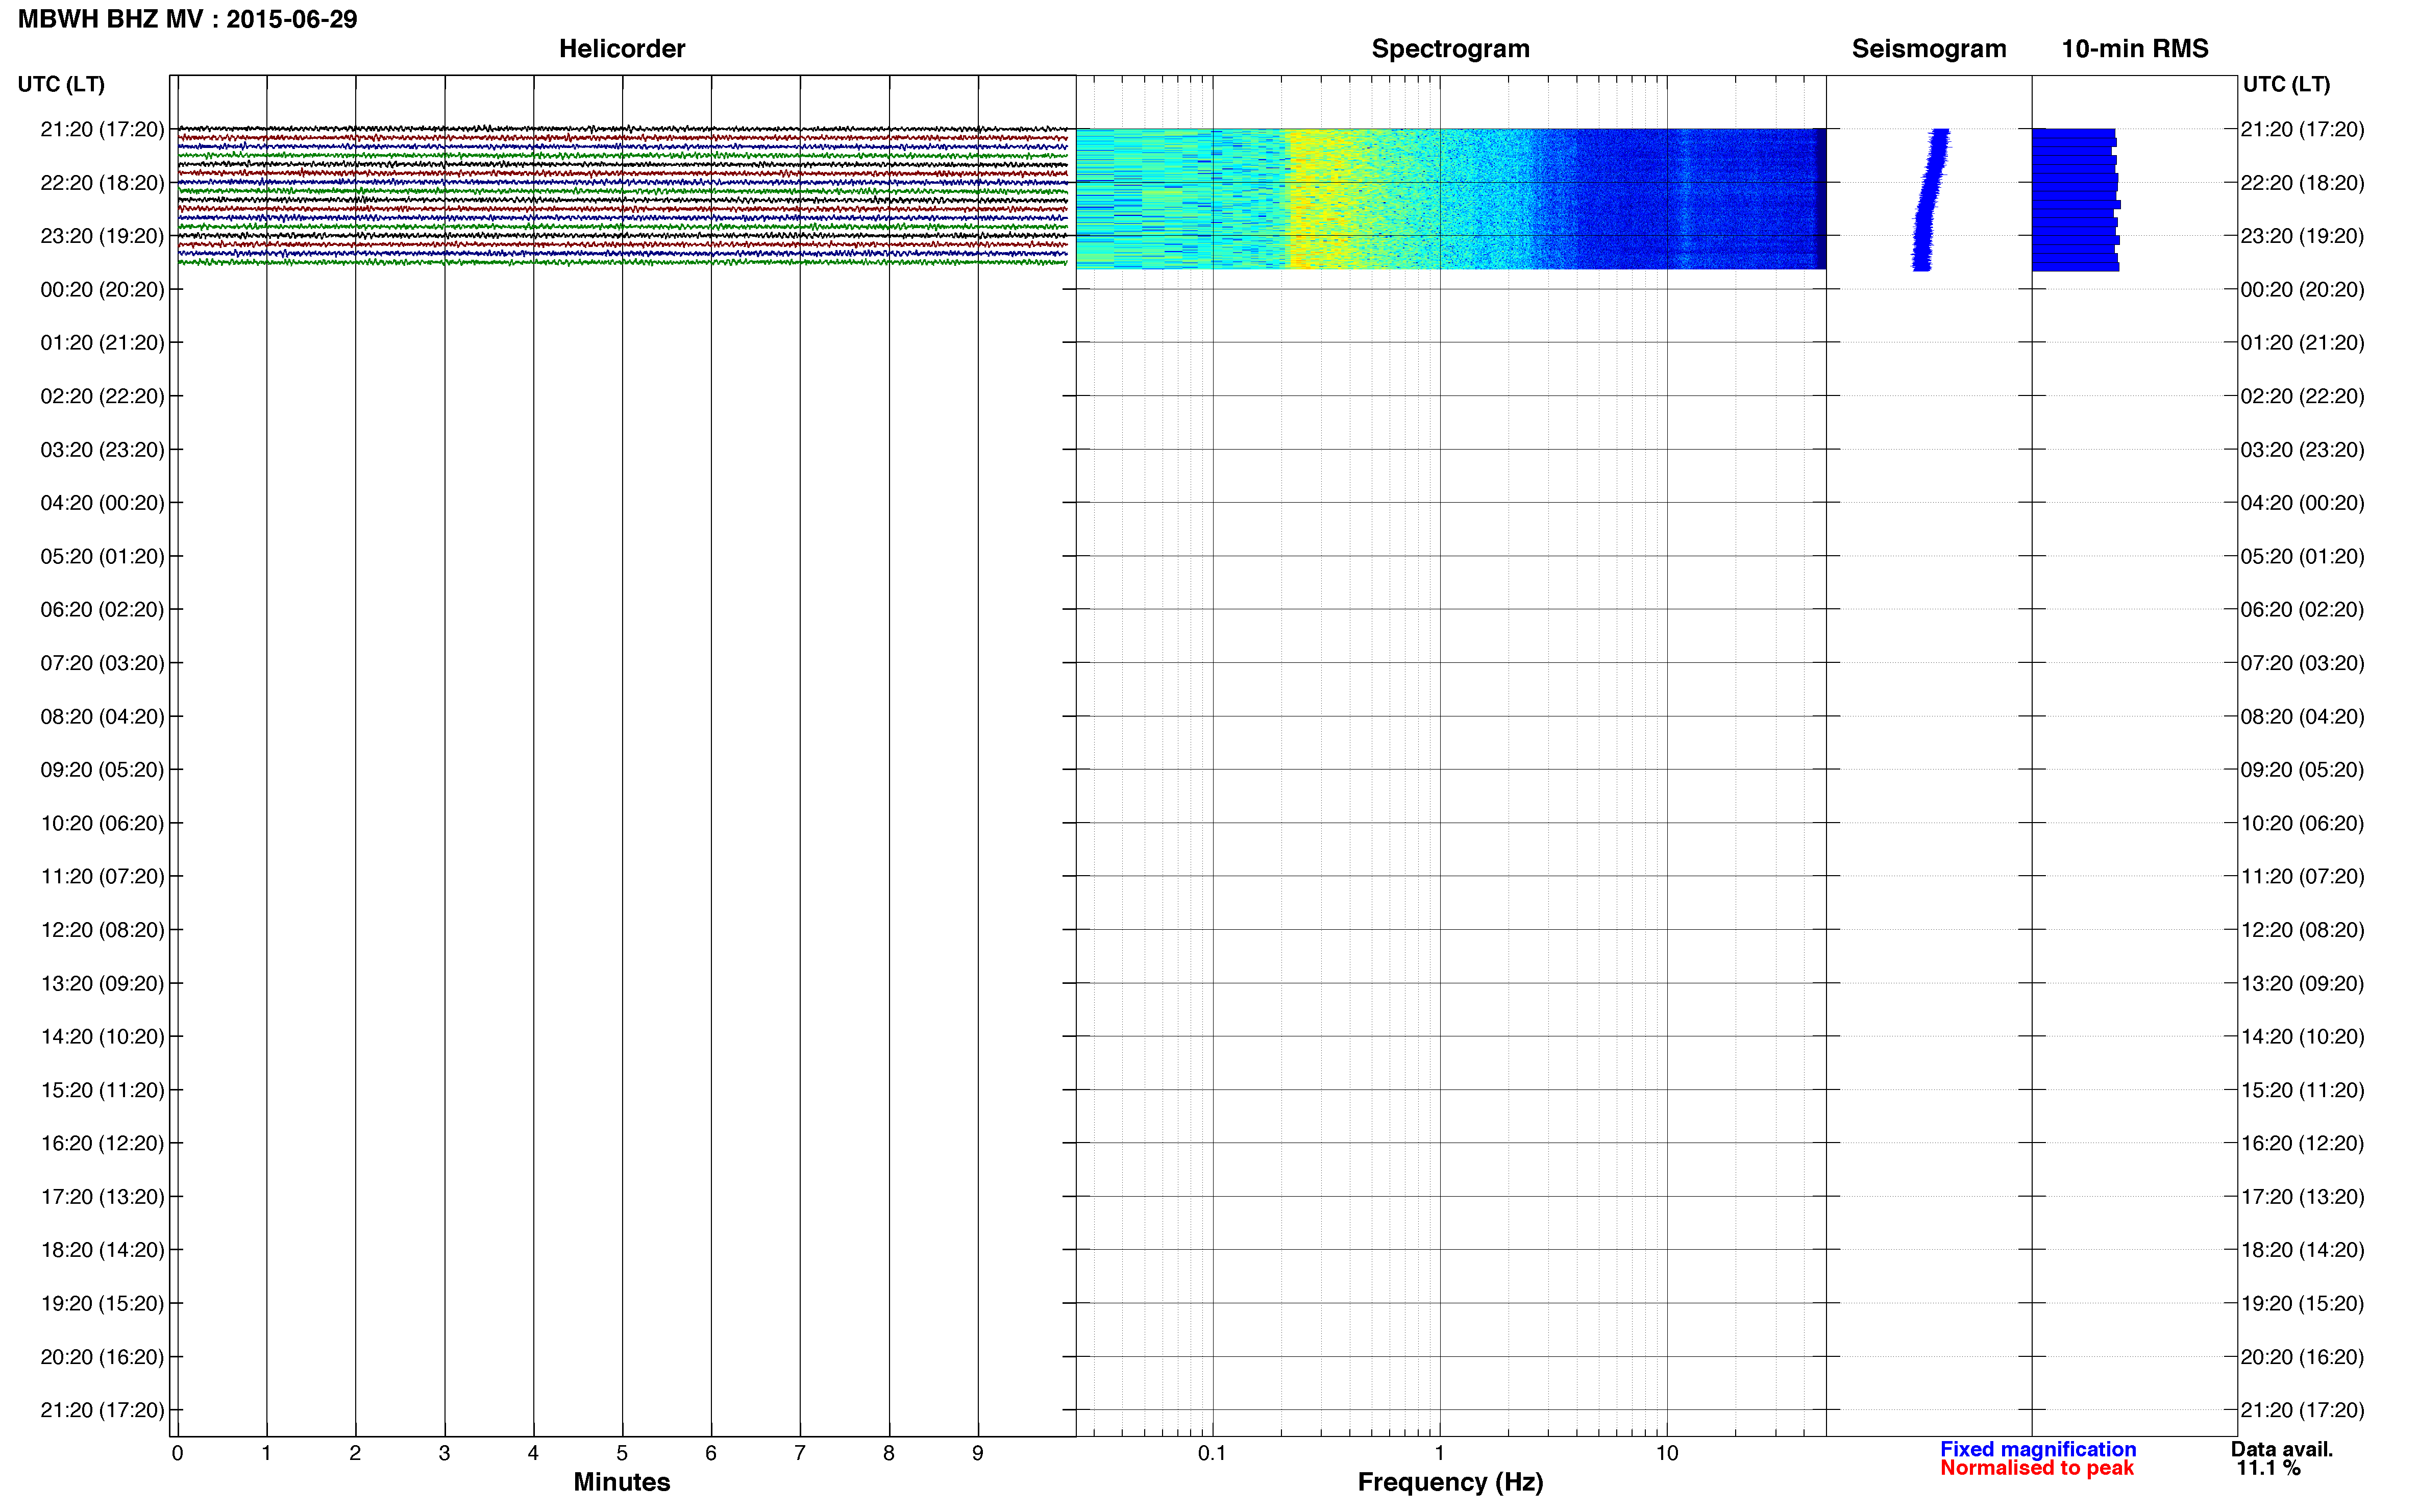
Task: Click minute tick label 0
Action: (x=177, y=1453)
